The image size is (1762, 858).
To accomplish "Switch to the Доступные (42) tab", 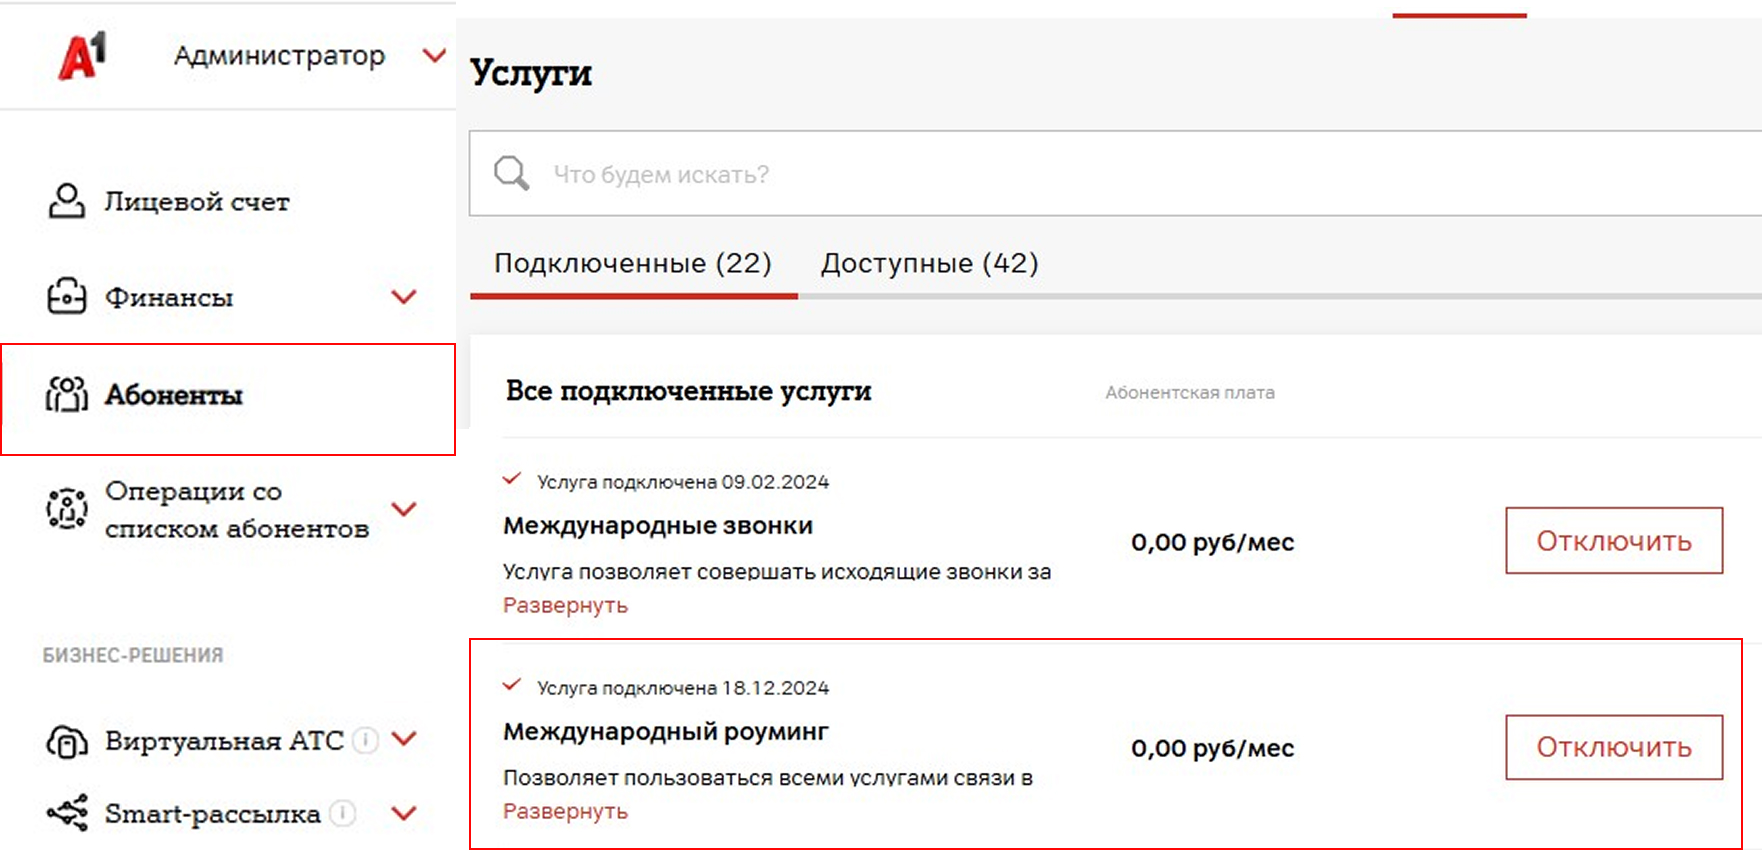I will pos(929,264).
